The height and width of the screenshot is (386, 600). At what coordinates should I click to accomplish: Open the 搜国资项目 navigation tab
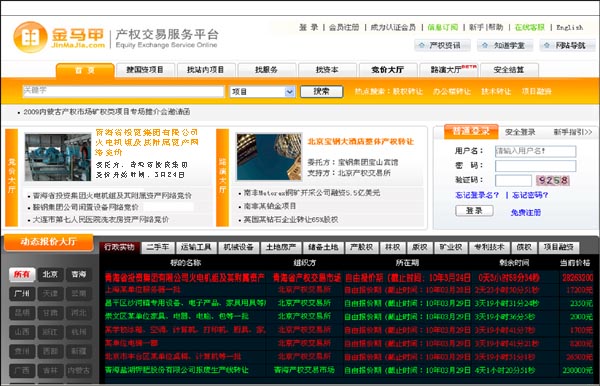pos(145,70)
